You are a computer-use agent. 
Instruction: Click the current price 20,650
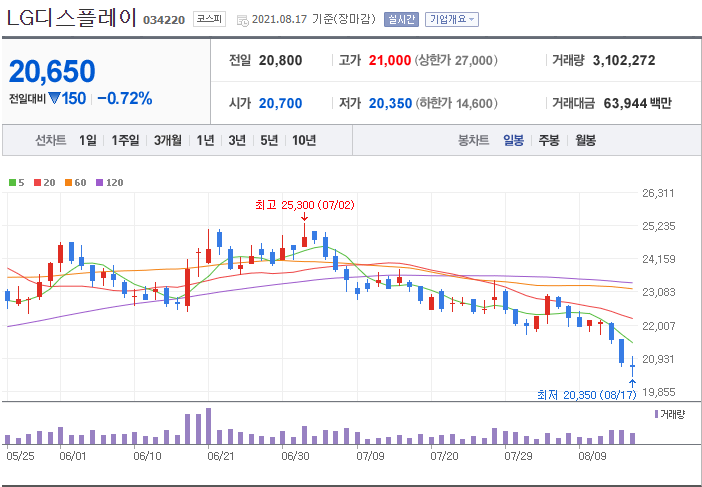coord(52,71)
